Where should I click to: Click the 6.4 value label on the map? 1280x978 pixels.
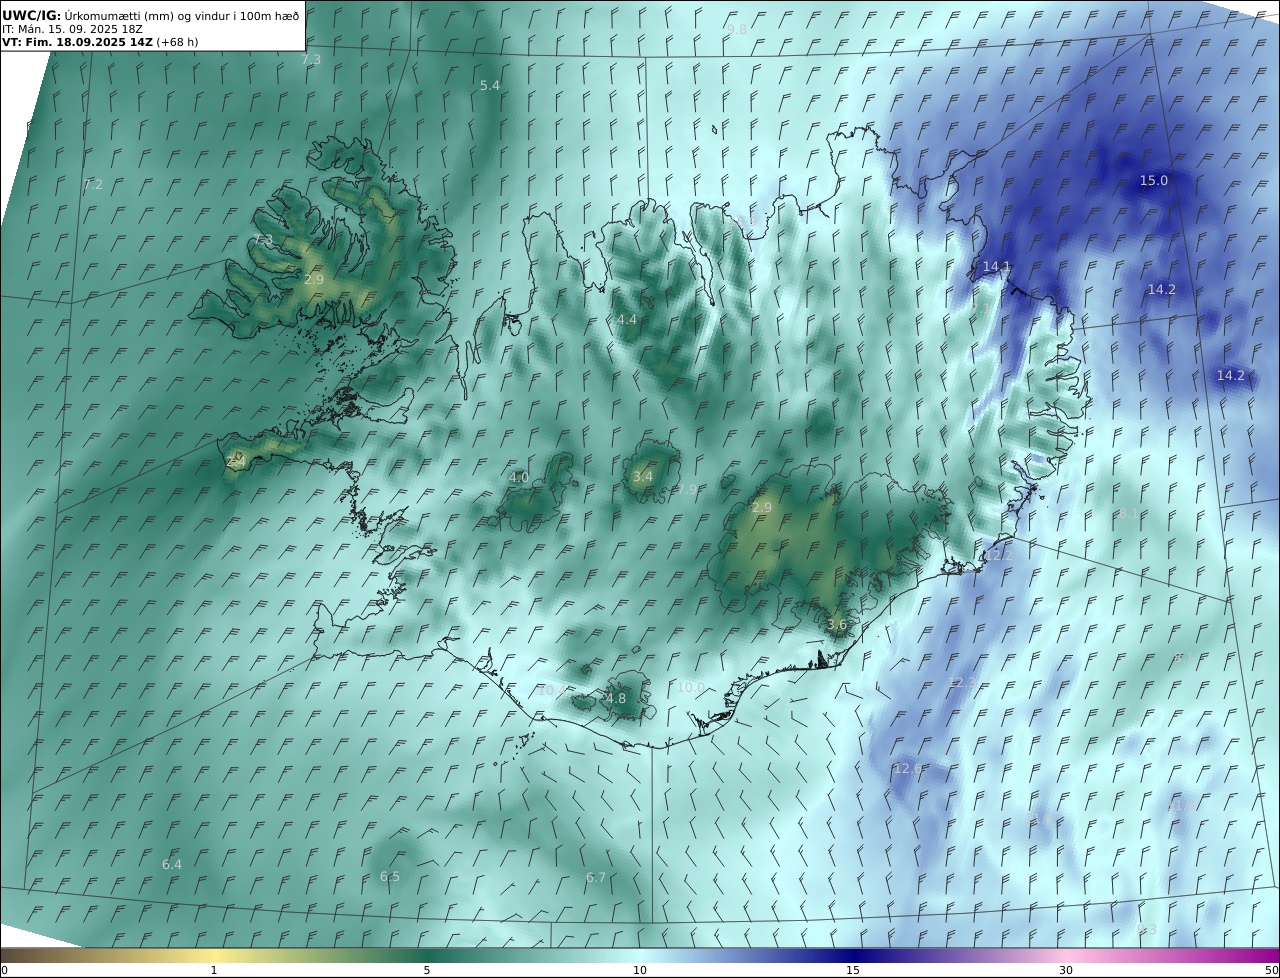point(172,865)
